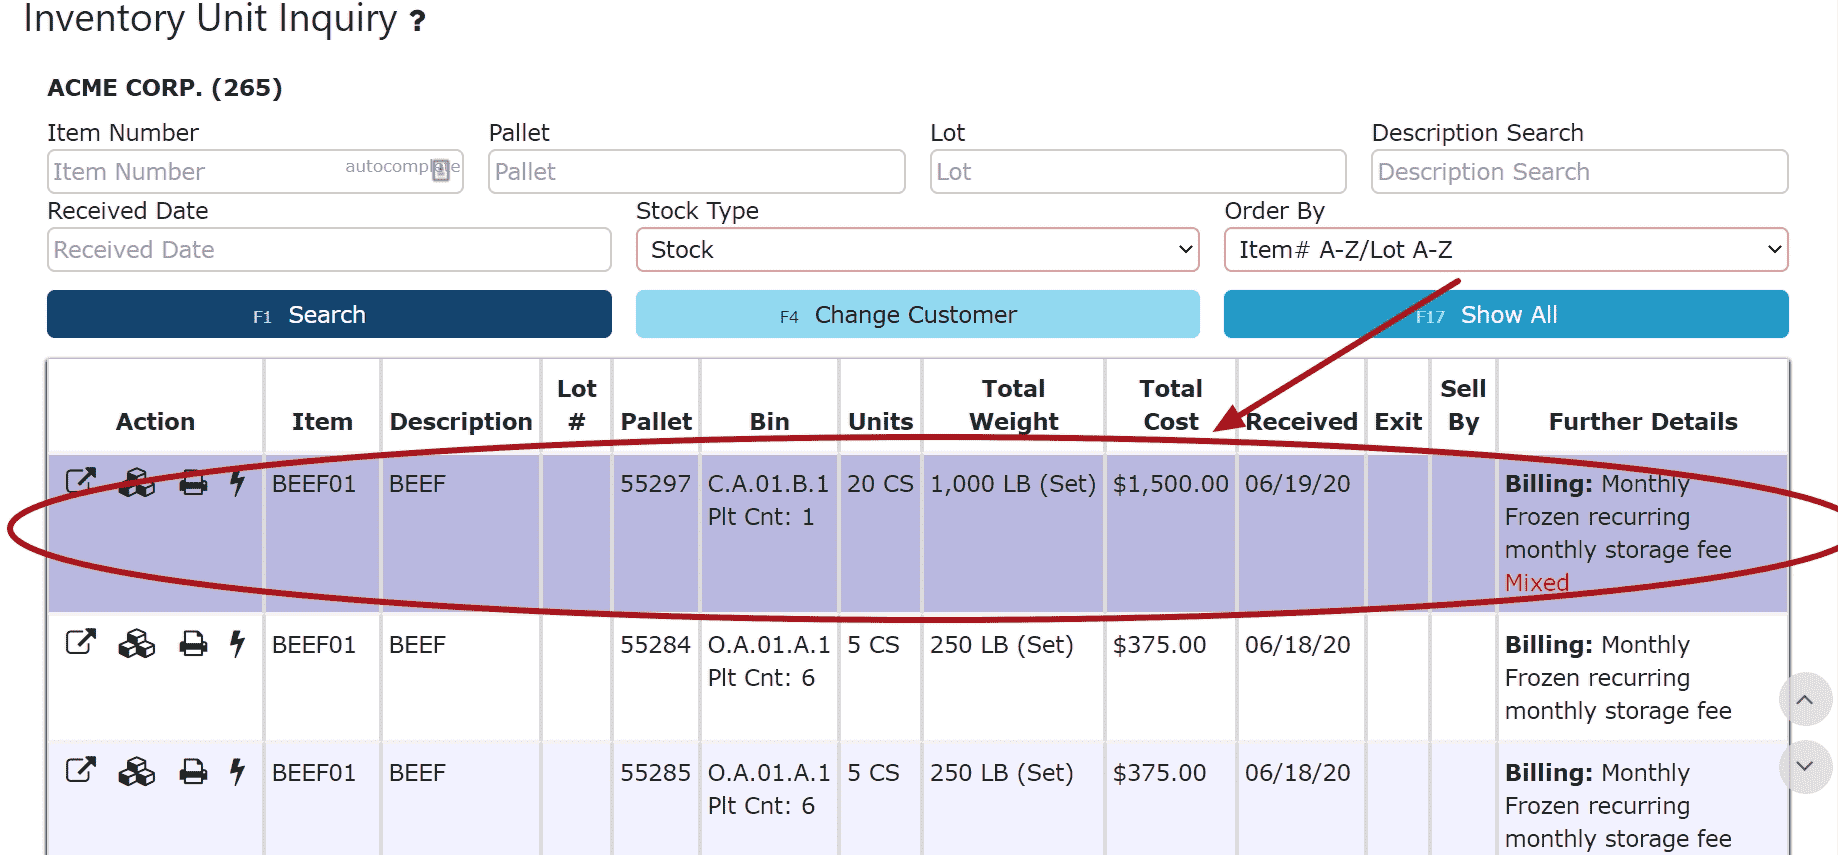Focus the Received Date input field

pyautogui.click(x=329, y=250)
